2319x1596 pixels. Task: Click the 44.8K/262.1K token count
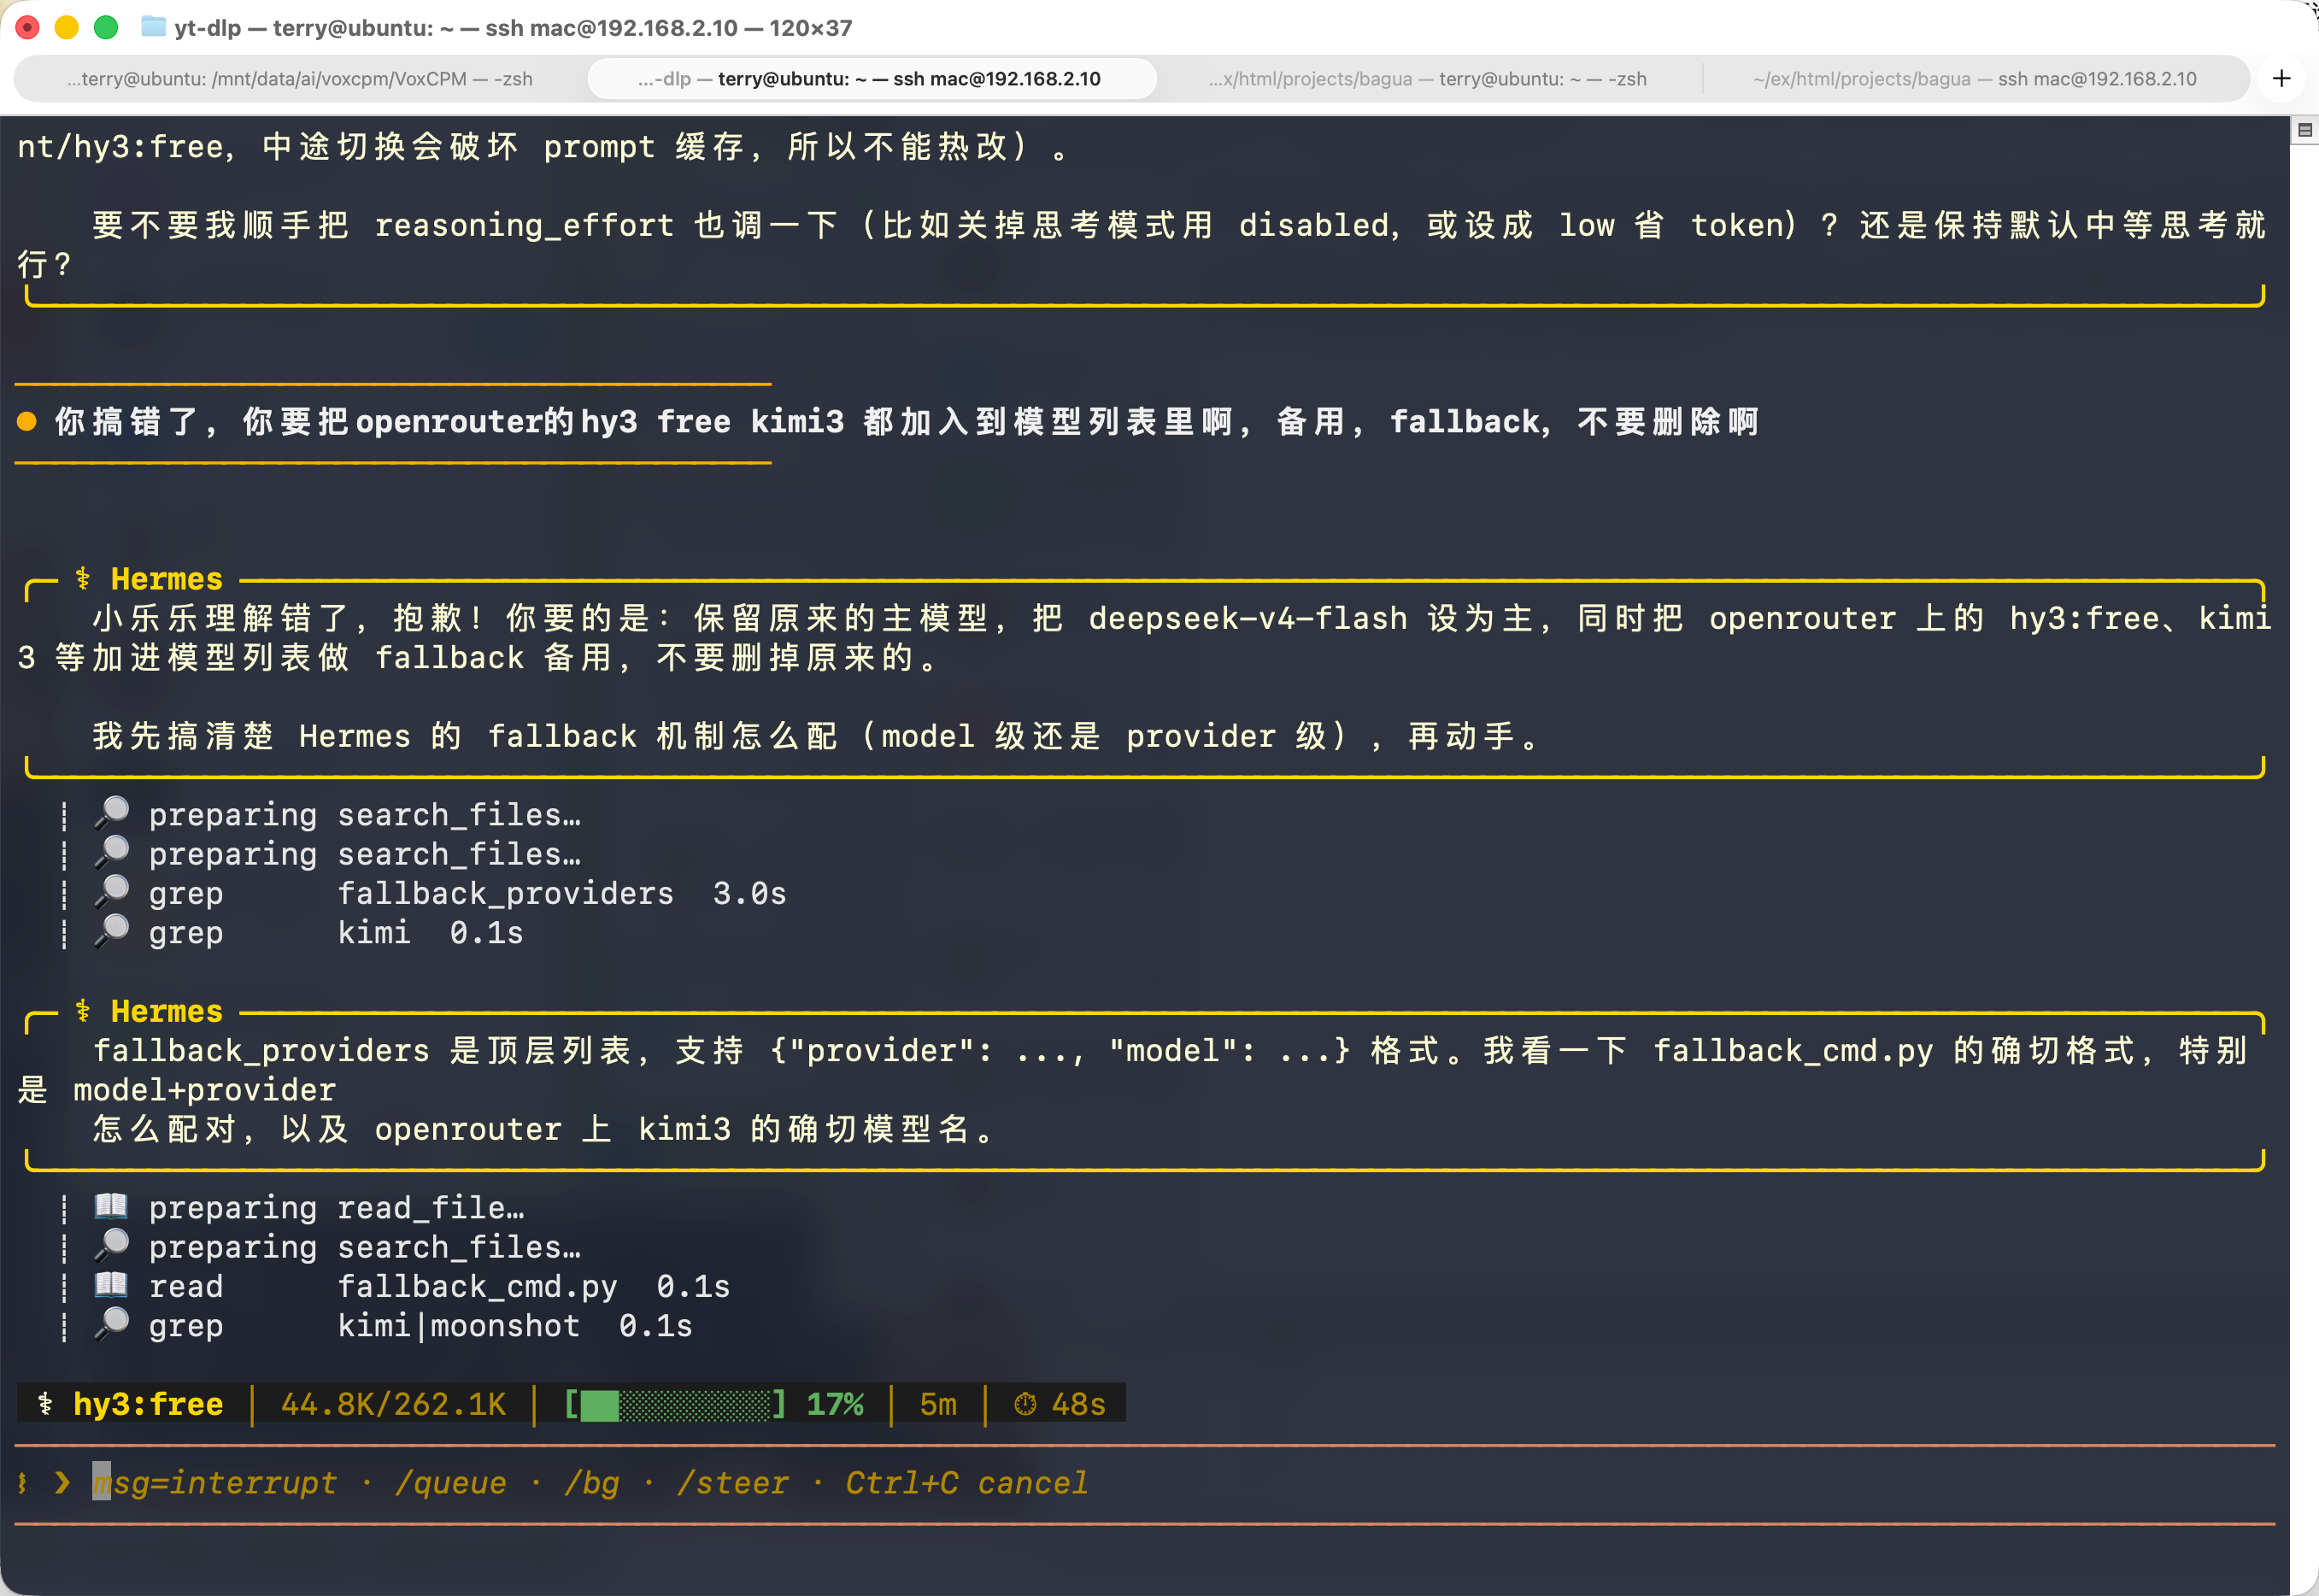[x=394, y=1404]
